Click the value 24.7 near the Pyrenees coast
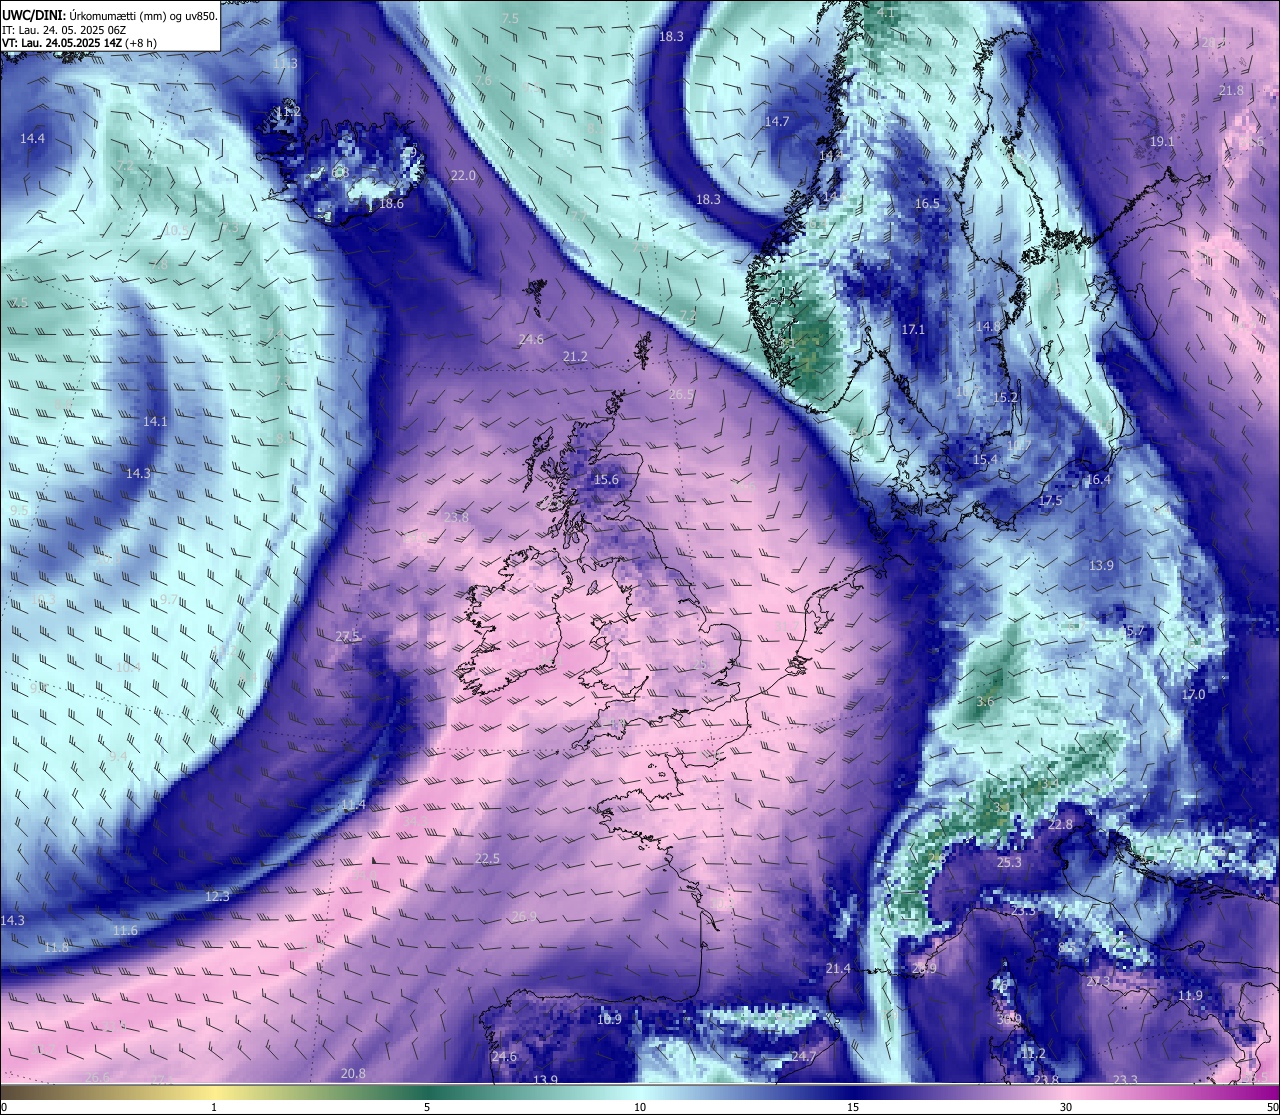This screenshot has height=1115, width=1280. pos(804,1056)
